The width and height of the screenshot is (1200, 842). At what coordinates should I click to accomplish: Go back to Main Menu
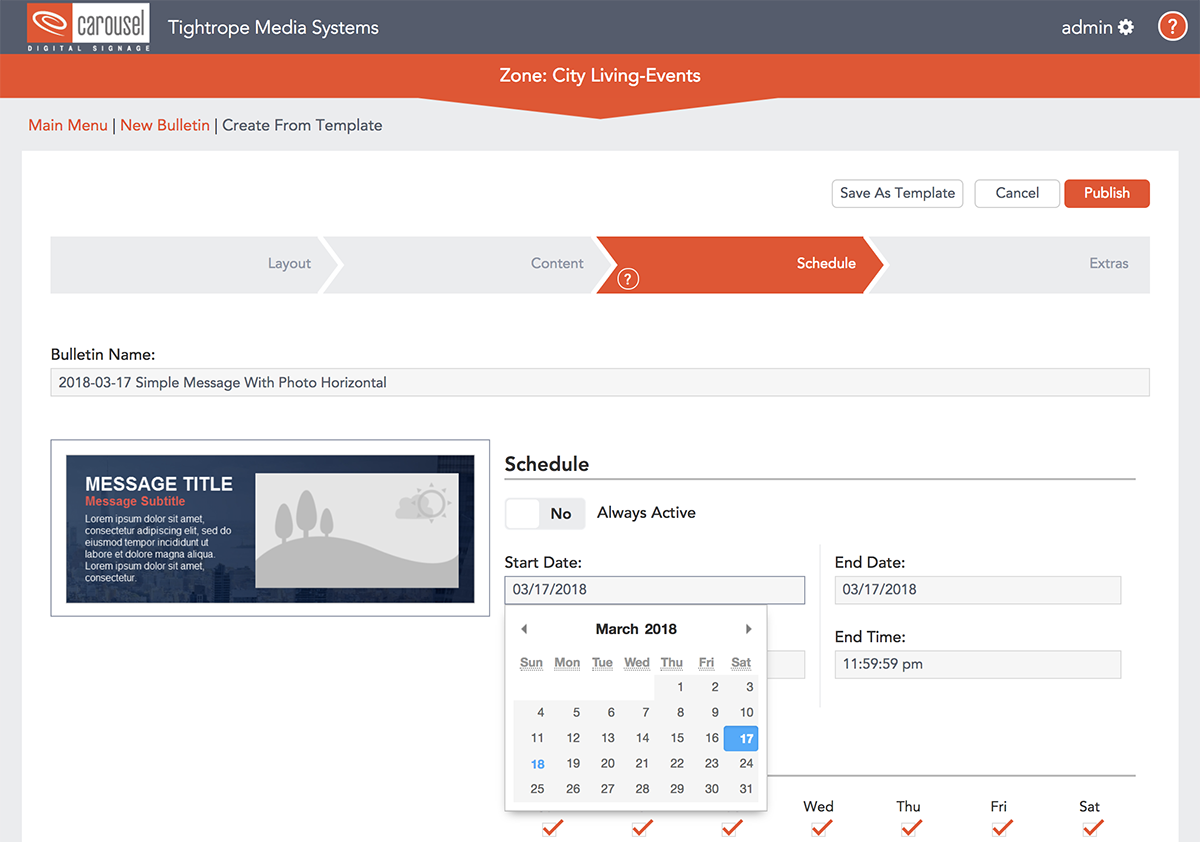68,125
